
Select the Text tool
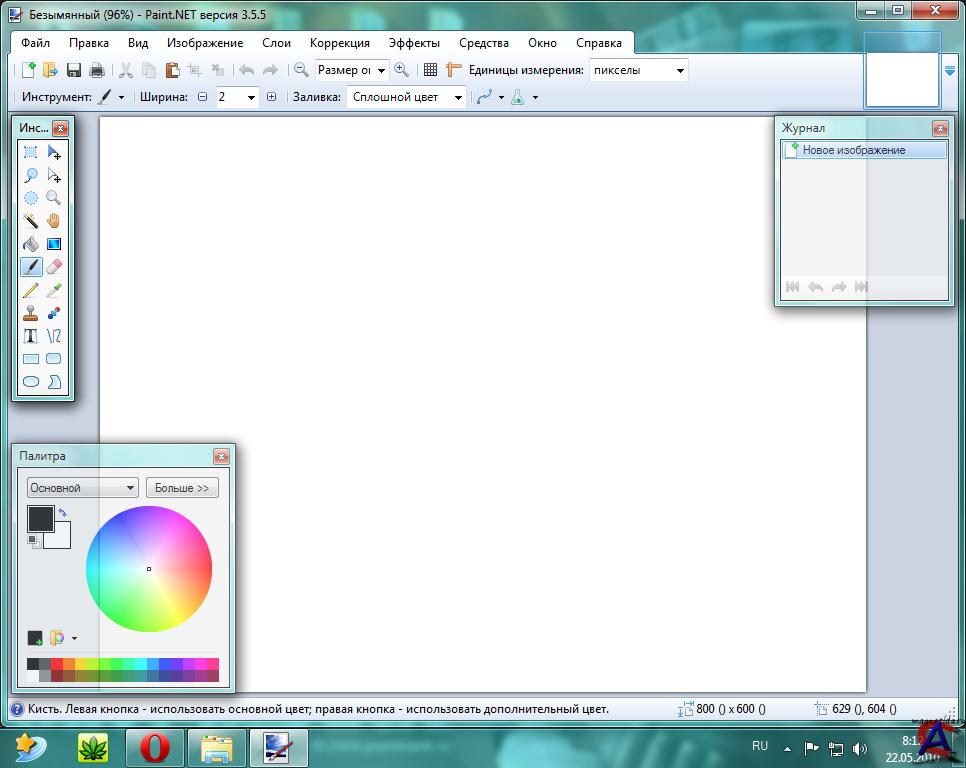click(31, 336)
